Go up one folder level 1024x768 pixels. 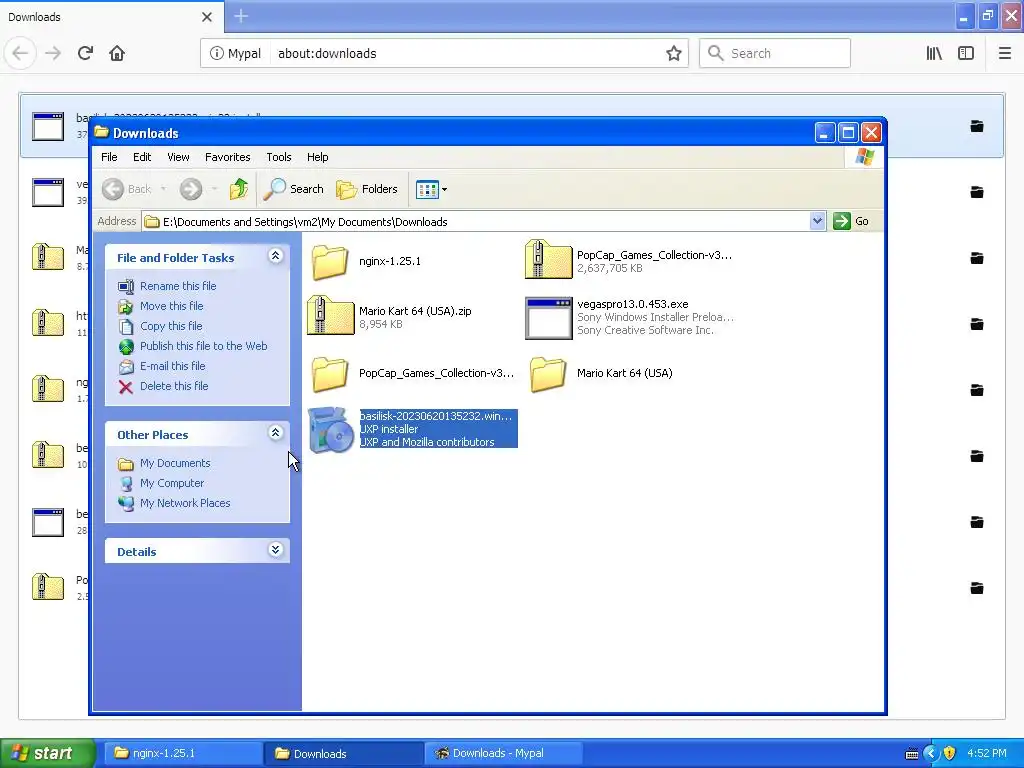(x=239, y=189)
